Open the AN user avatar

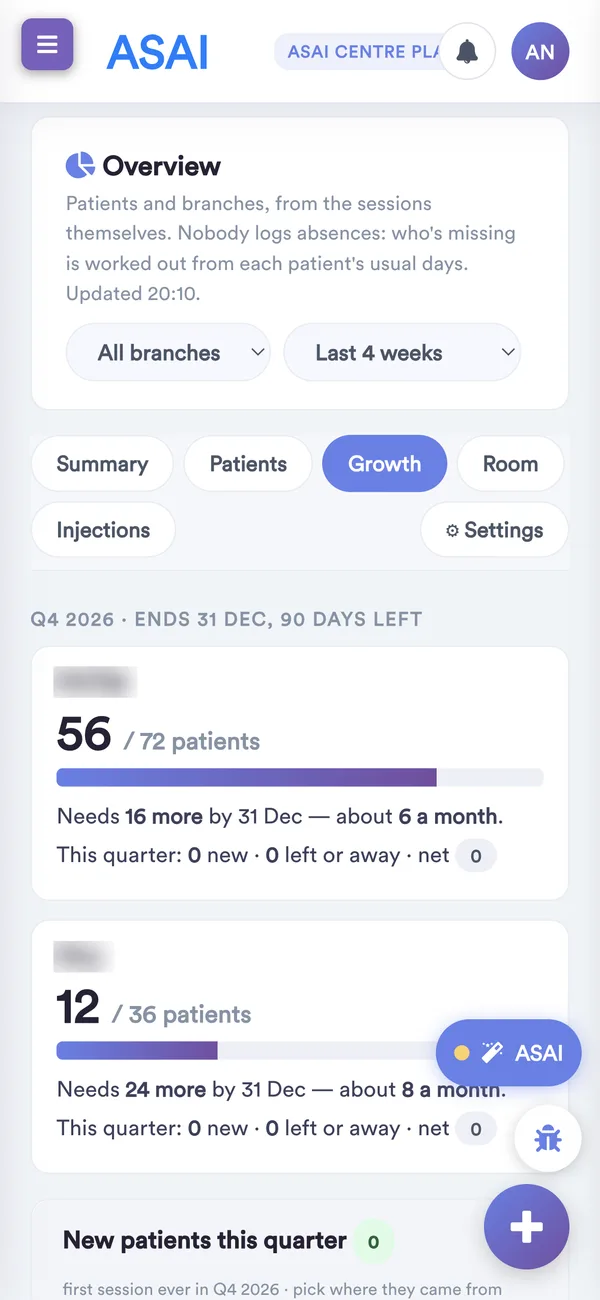tap(540, 51)
